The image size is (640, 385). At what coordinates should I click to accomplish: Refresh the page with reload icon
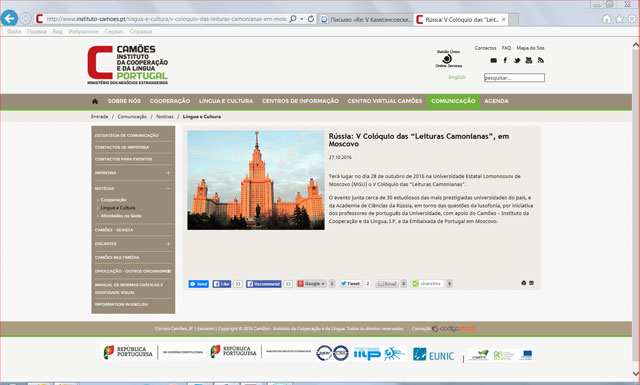click(x=311, y=19)
